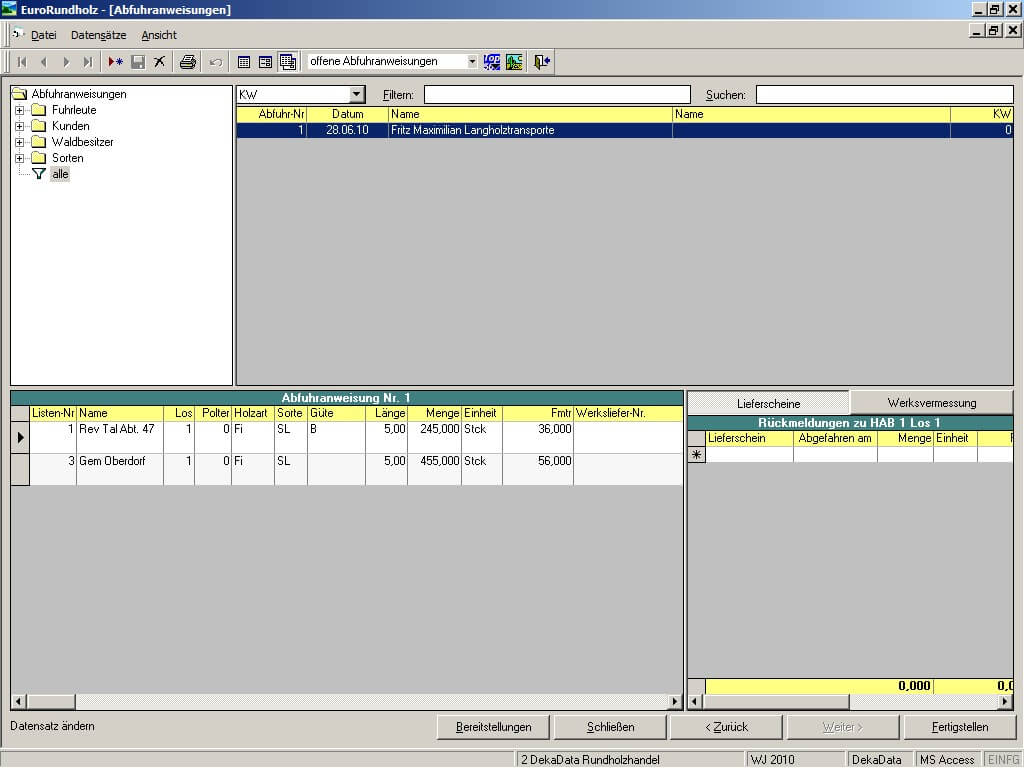Create a new record with the red arrow-star icon
This screenshot has height=768, width=1024.
pyautogui.click(x=116, y=62)
